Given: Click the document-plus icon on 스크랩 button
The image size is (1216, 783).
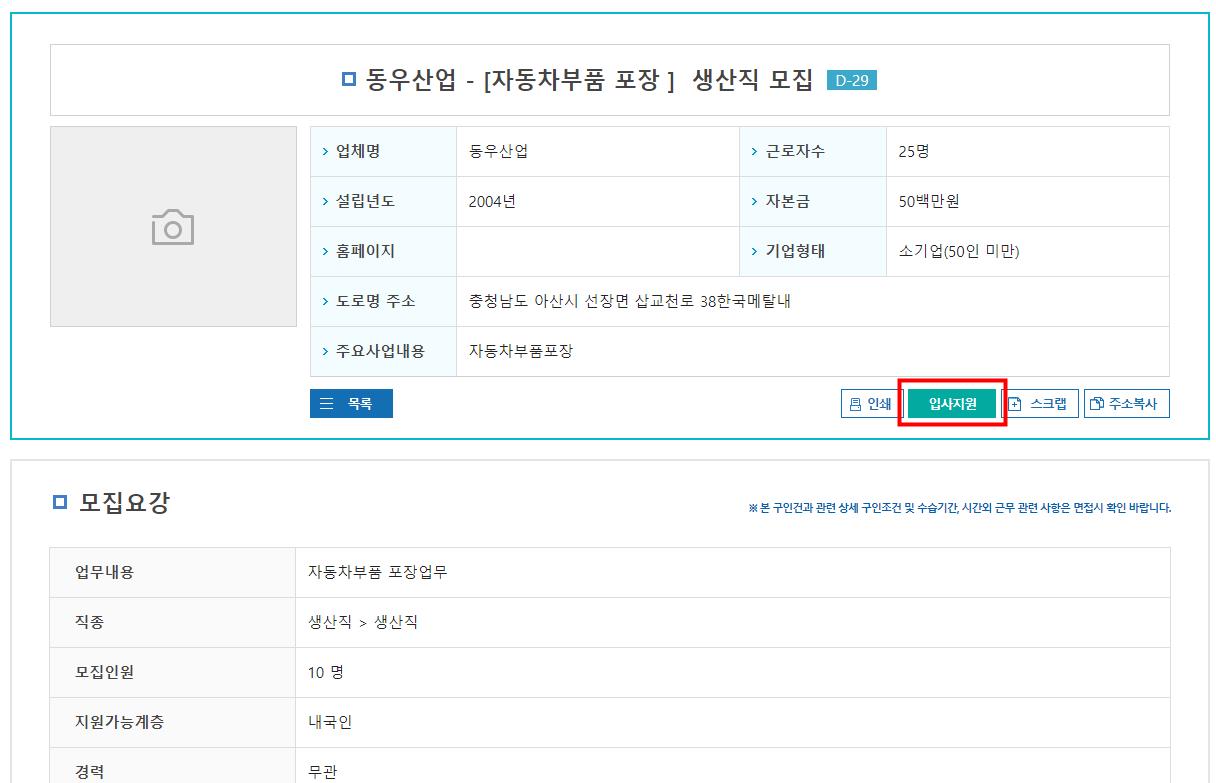Looking at the screenshot, I should click(x=1014, y=403).
